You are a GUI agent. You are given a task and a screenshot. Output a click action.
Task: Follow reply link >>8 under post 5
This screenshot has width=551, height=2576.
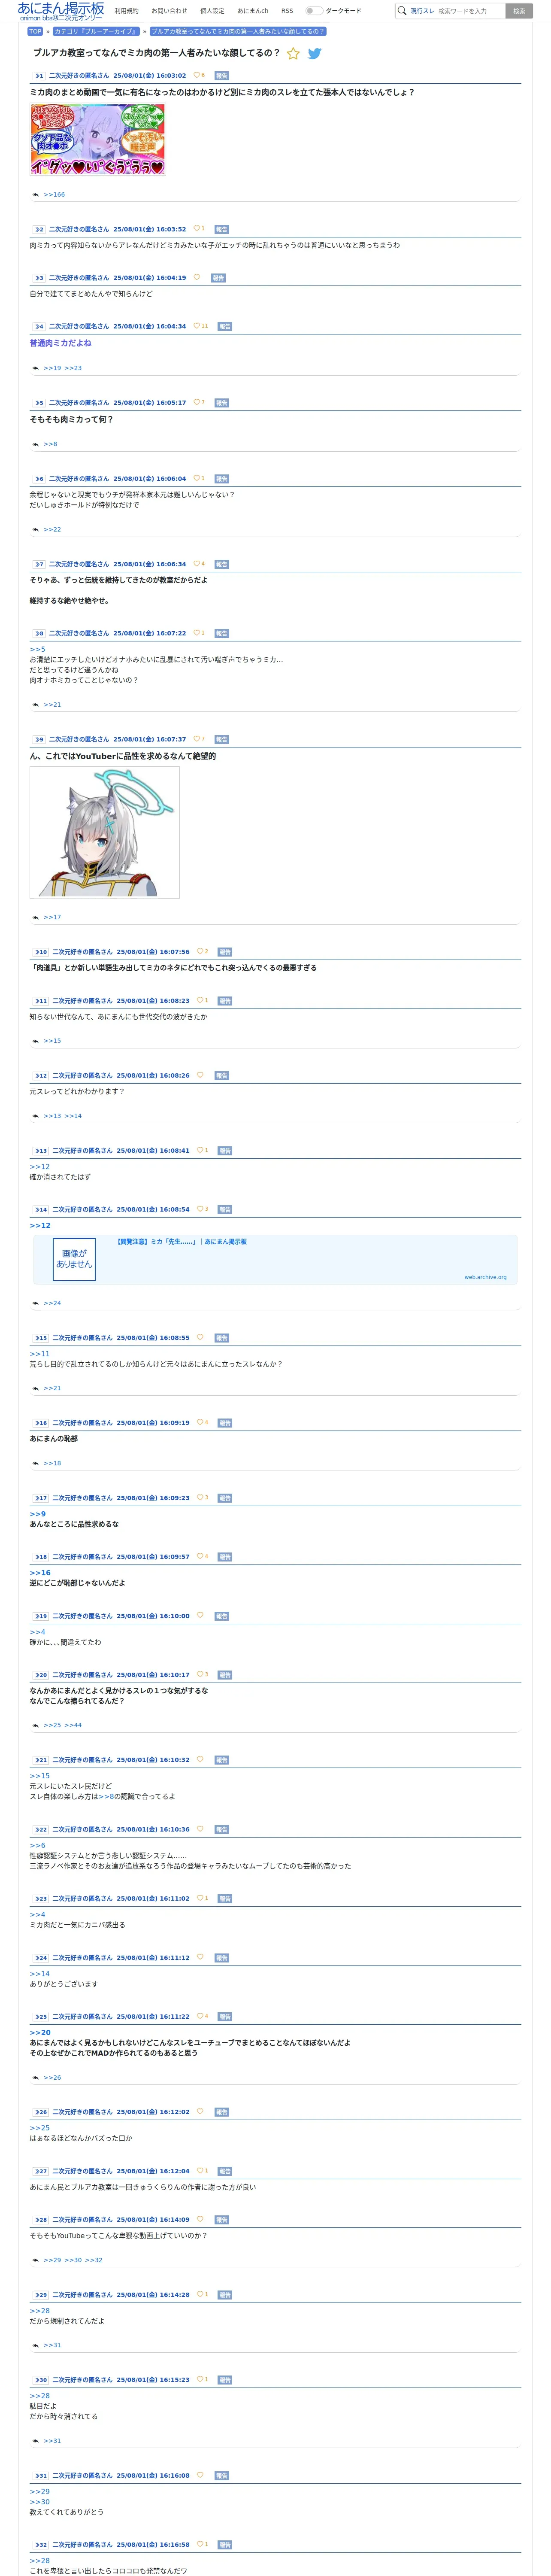[x=50, y=444]
